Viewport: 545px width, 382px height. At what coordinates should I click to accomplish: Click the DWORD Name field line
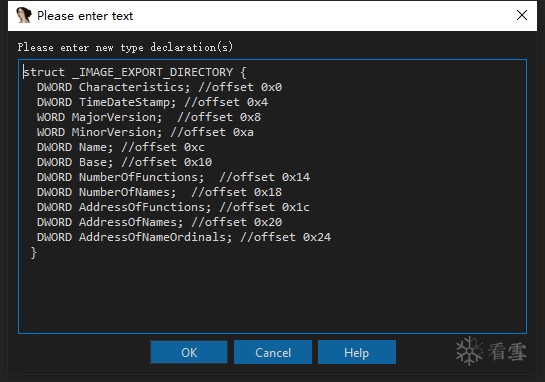coord(121,147)
